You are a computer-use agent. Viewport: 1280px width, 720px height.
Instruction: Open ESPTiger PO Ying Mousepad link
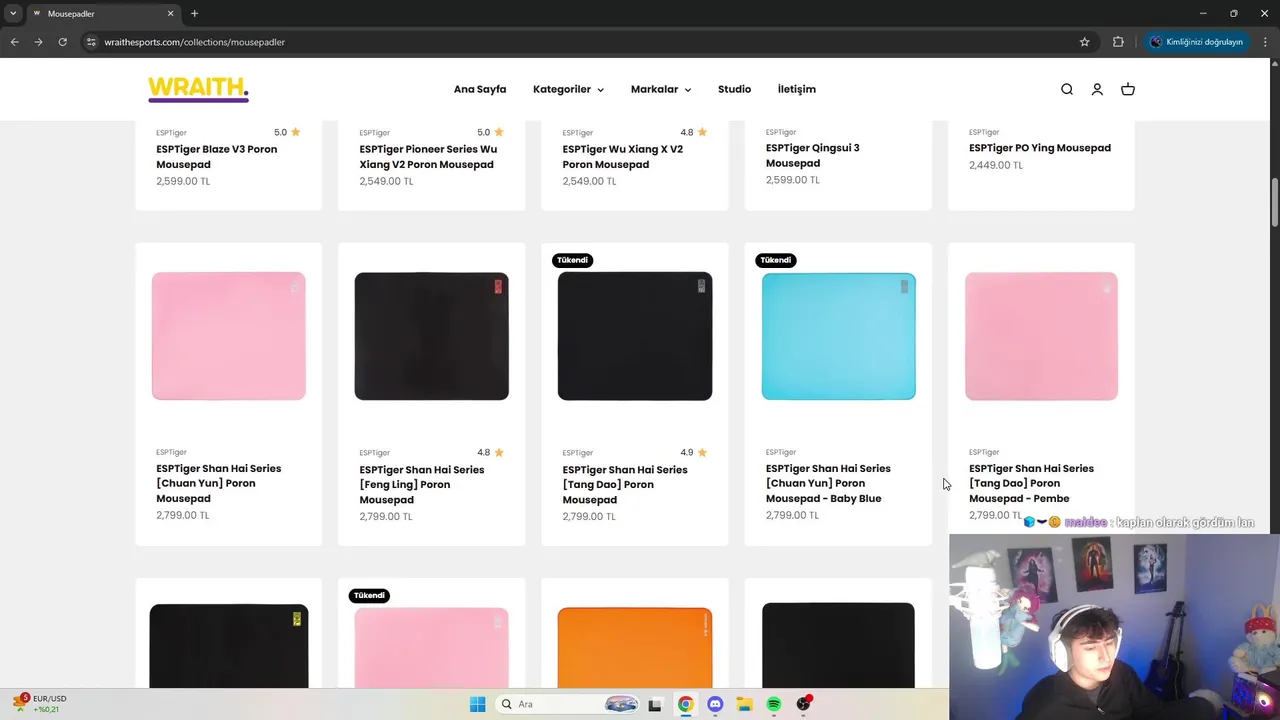(1040, 148)
